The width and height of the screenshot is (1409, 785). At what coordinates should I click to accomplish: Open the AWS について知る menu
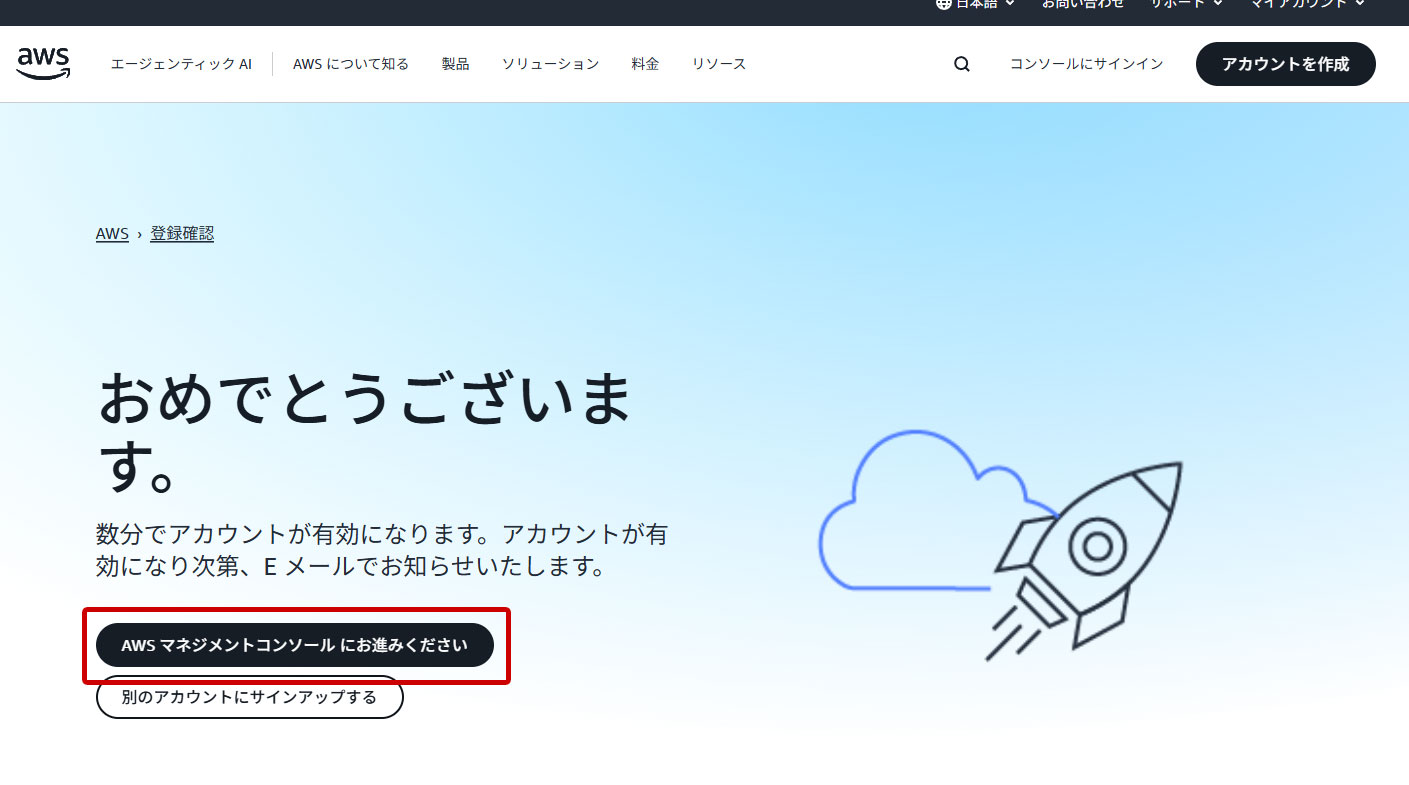tap(351, 64)
